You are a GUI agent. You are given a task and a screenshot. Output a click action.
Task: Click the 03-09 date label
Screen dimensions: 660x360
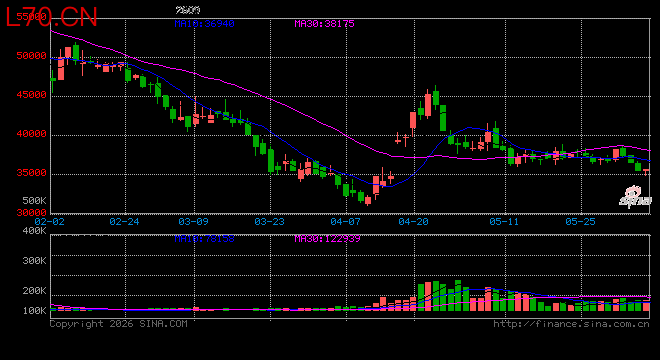193,221
